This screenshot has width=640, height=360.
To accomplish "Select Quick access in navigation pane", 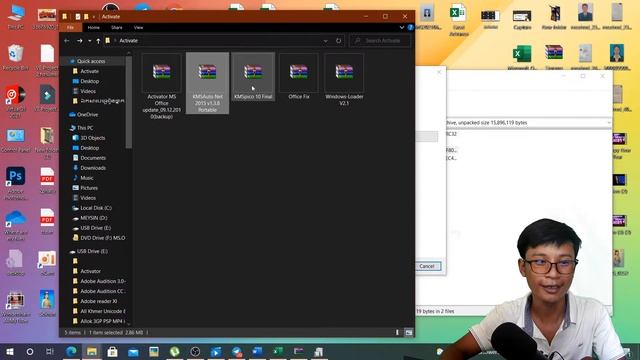I will click(x=91, y=61).
